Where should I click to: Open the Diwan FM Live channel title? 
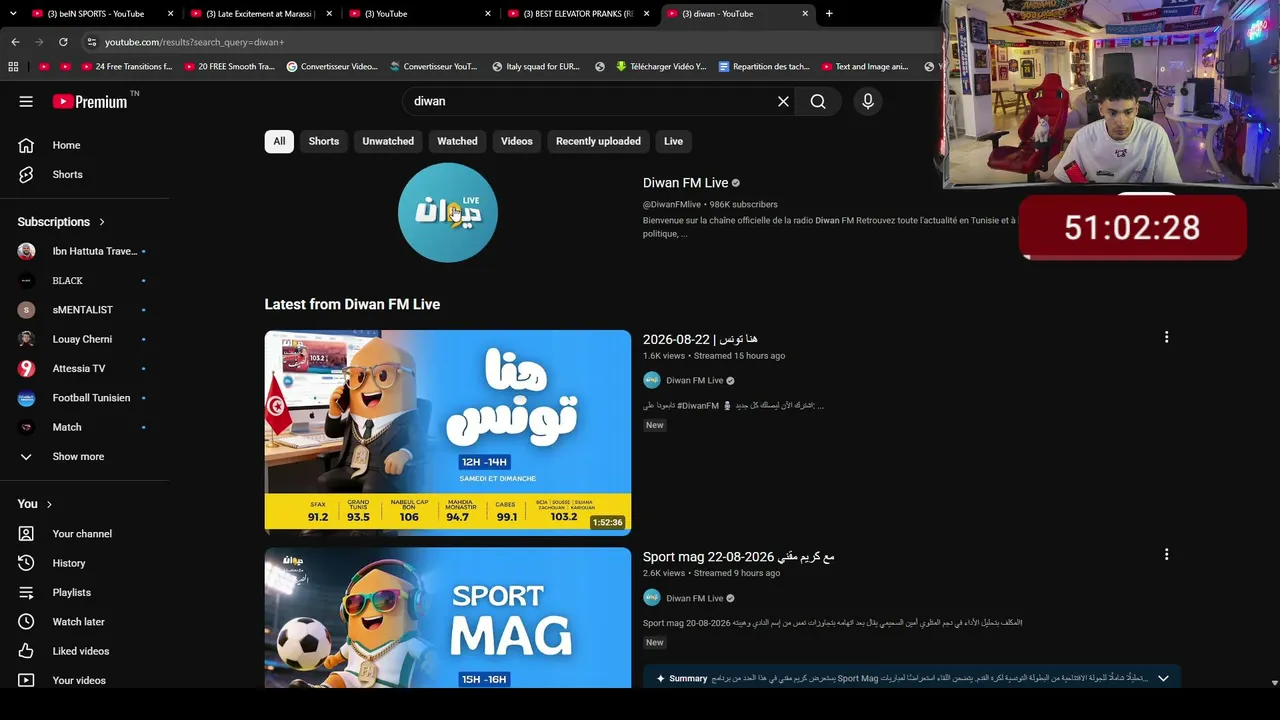[x=685, y=183]
